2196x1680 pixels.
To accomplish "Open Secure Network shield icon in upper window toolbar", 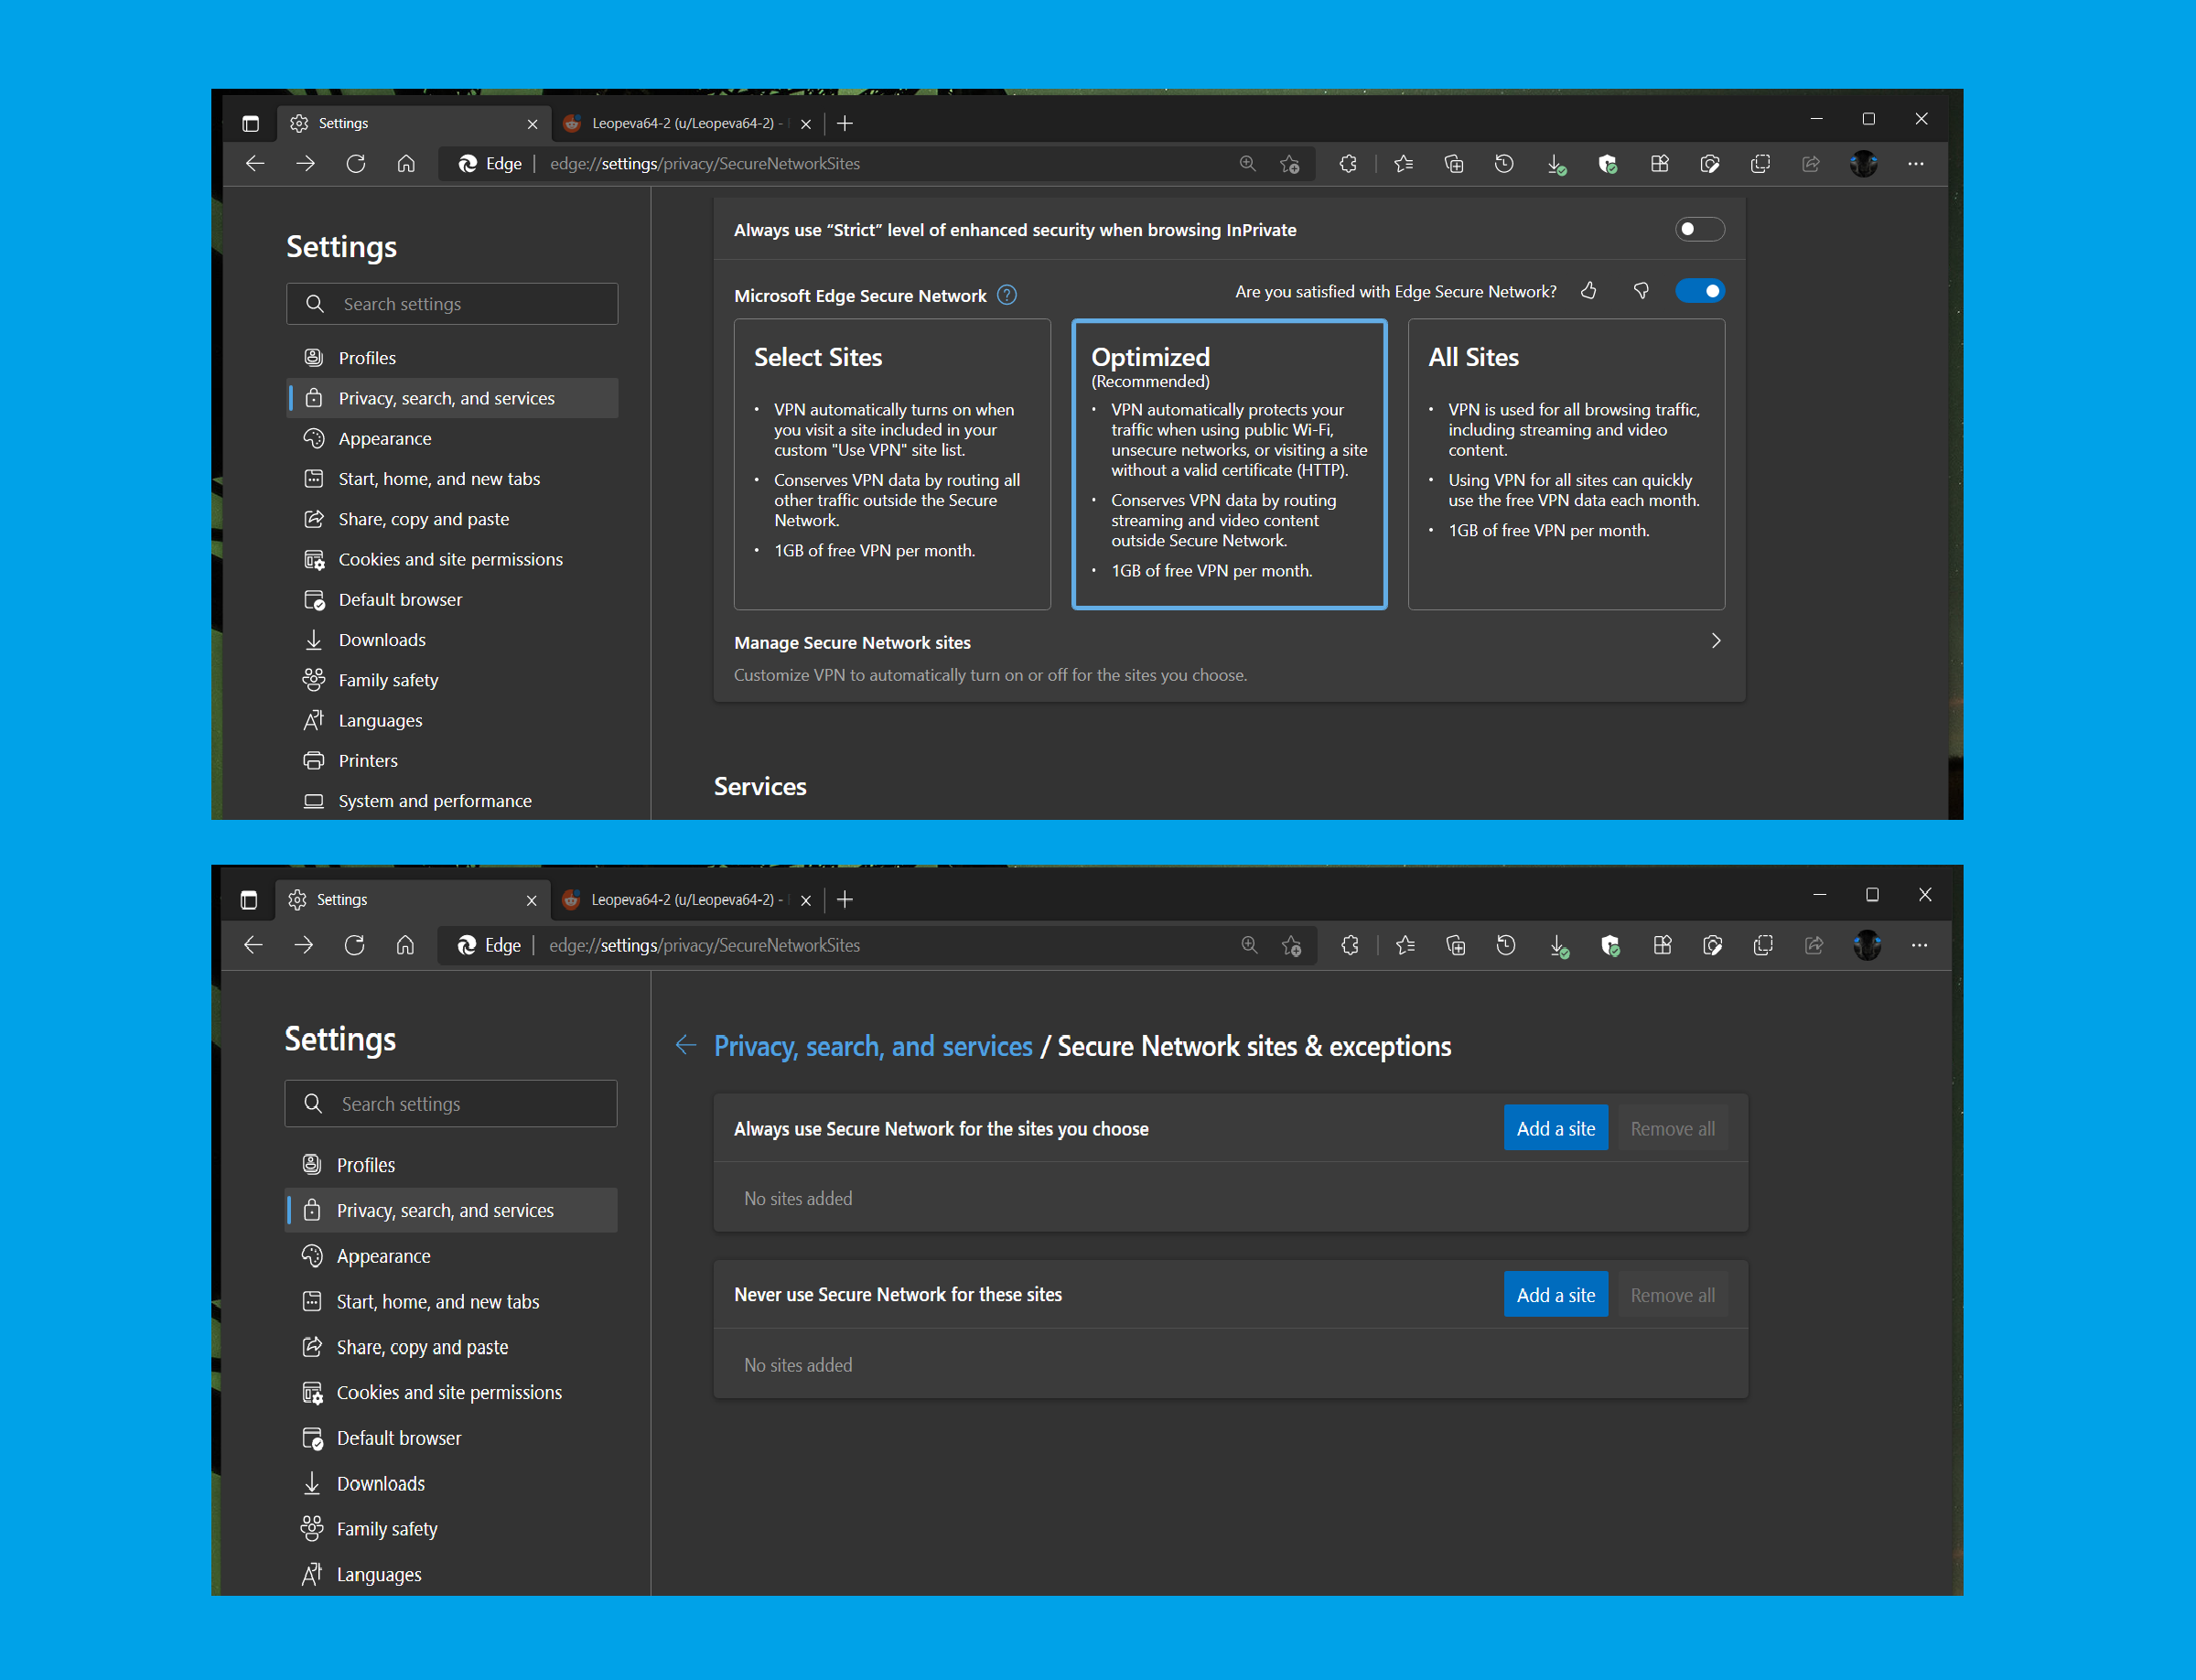I will pyautogui.click(x=1607, y=164).
